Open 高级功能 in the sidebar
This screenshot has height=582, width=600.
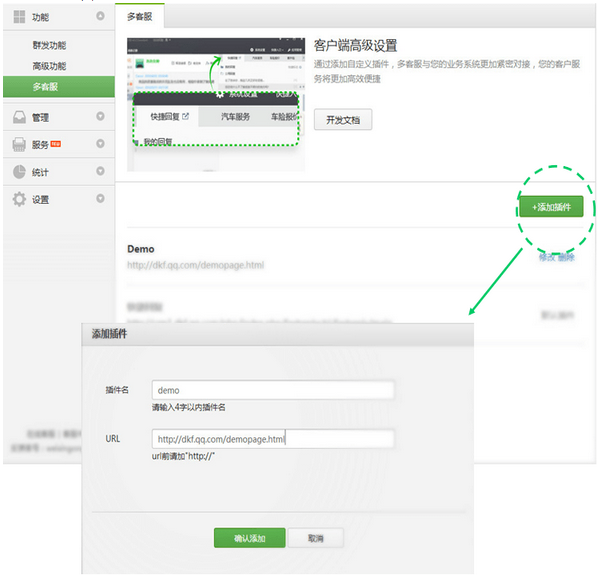(x=49, y=66)
